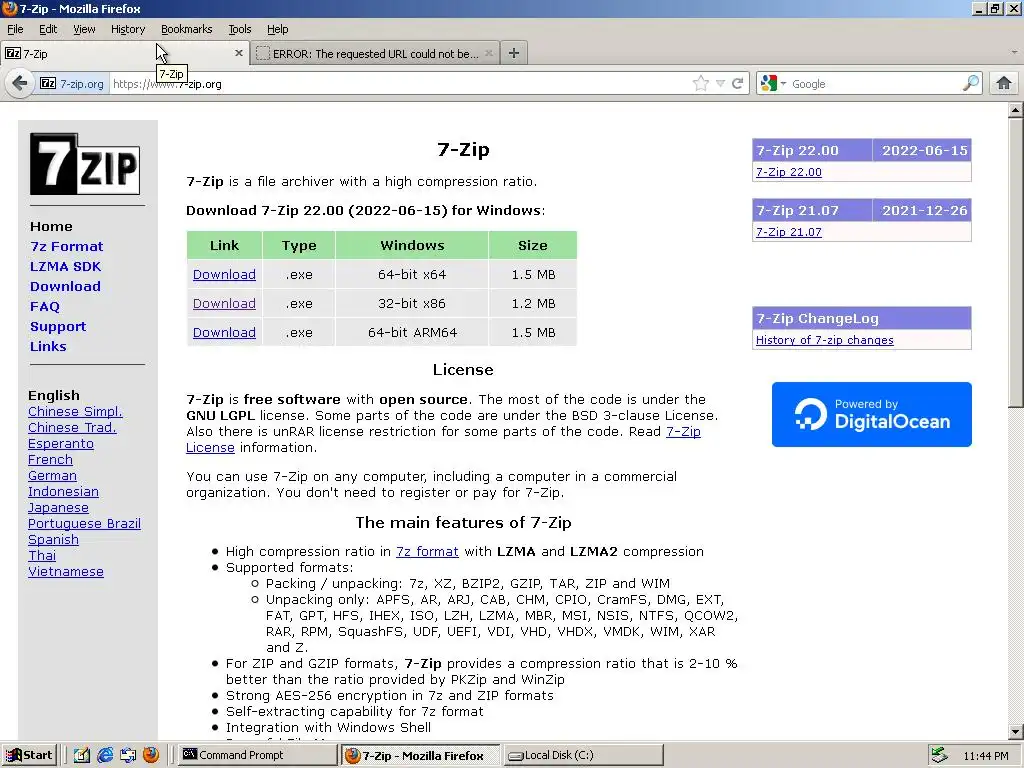Click the first quick launch notepad icon
Viewport: 1024px width, 768px height.
(81, 756)
